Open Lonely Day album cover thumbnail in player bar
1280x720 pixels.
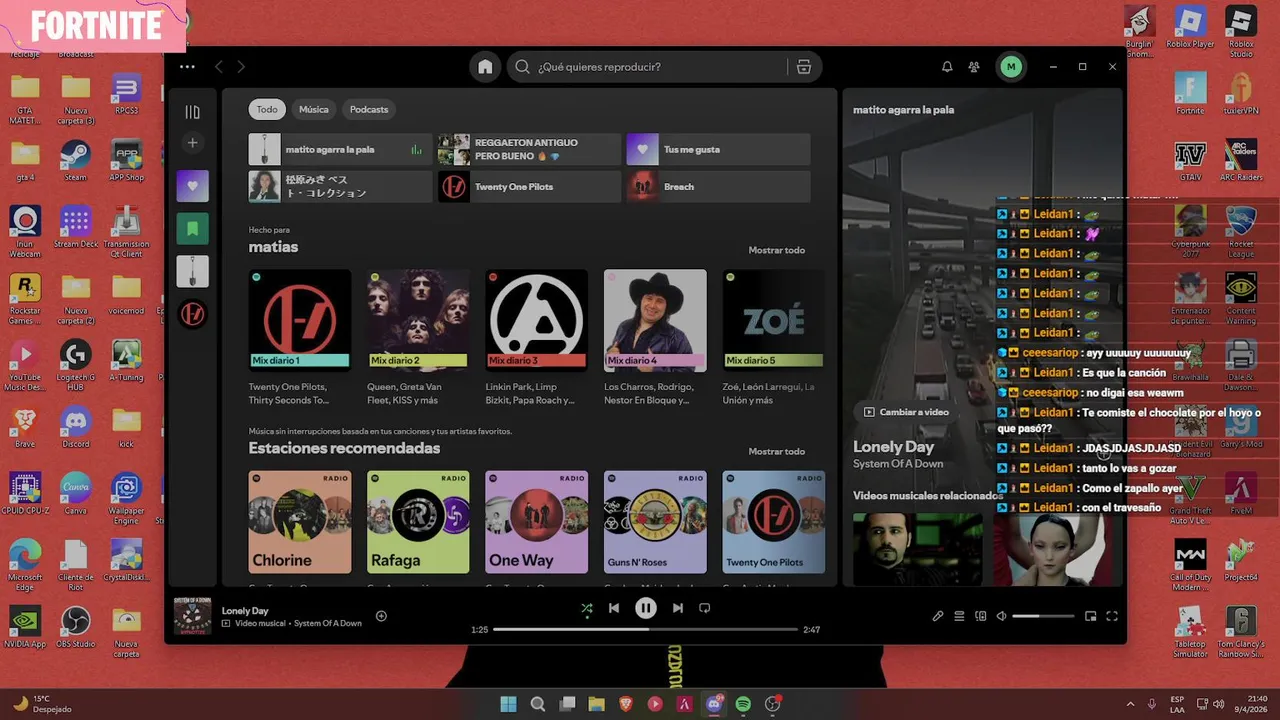click(x=192, y=616)
